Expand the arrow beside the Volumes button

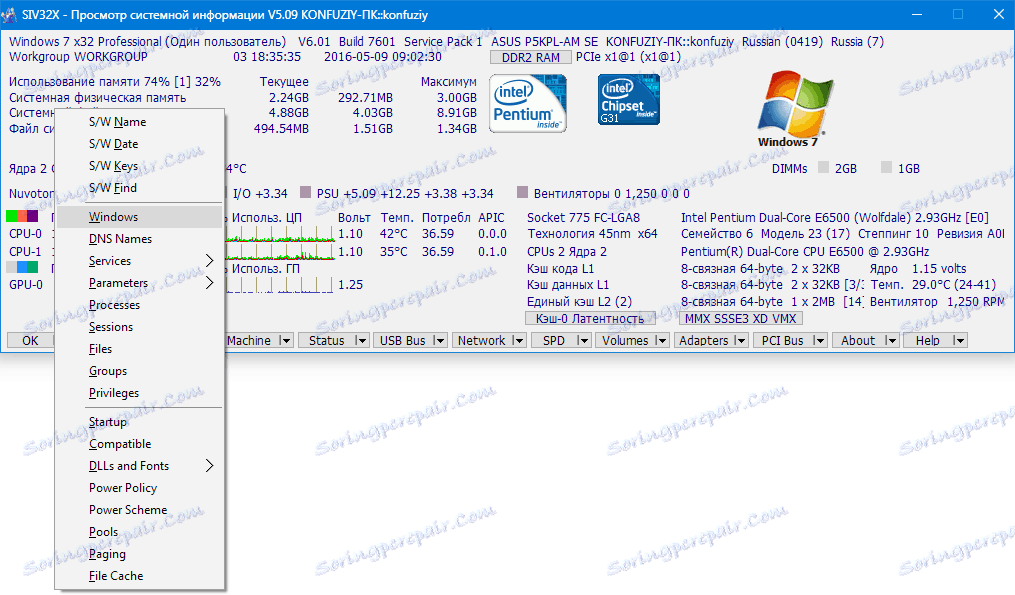661,341
